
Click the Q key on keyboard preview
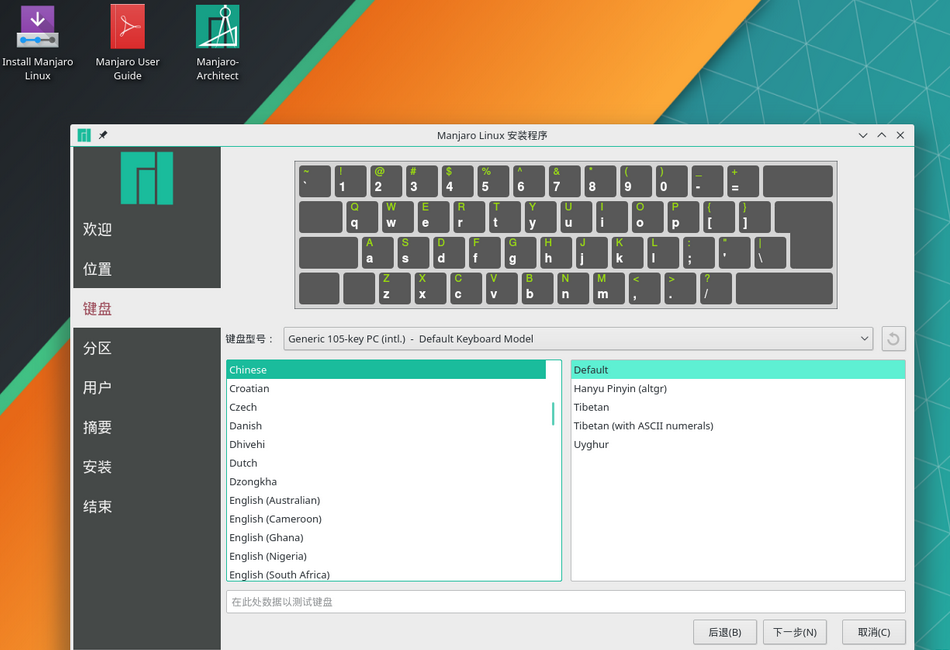pos(362,216)
